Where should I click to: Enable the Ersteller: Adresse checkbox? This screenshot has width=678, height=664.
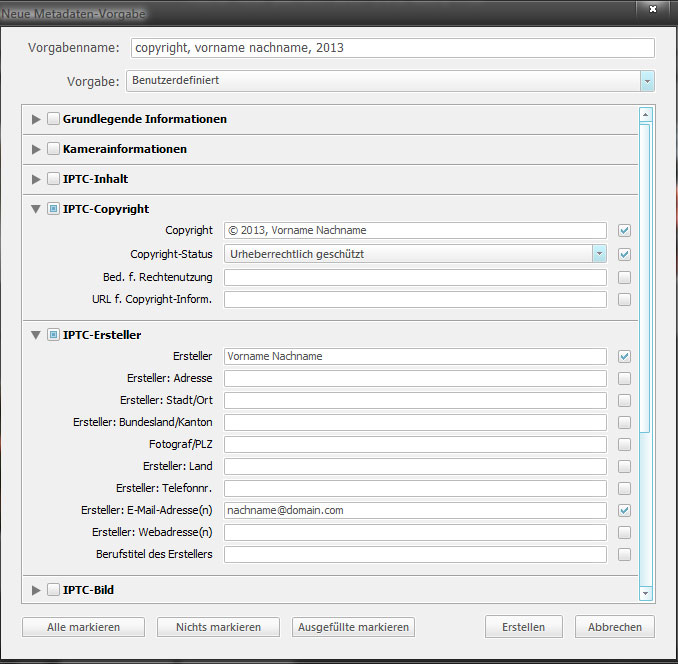[624, 378]
